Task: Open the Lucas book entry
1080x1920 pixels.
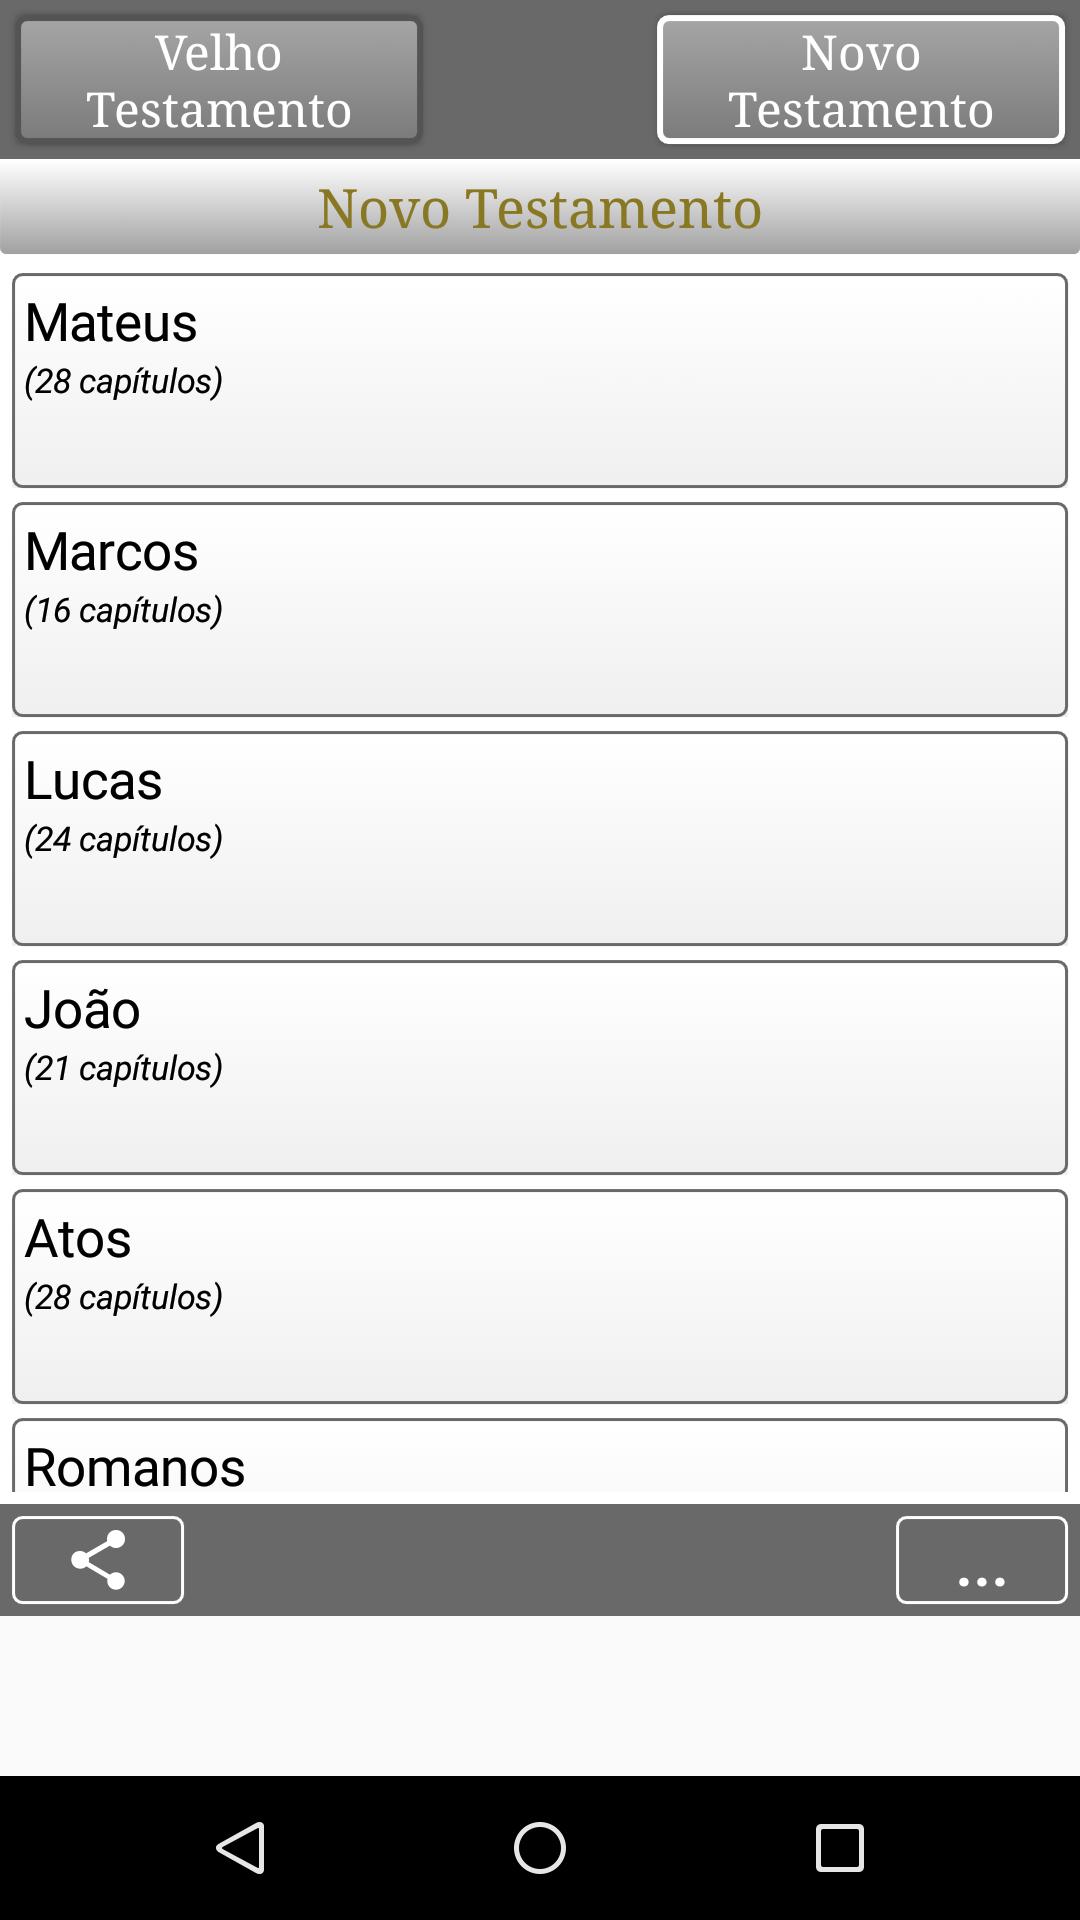Action: 540,838
